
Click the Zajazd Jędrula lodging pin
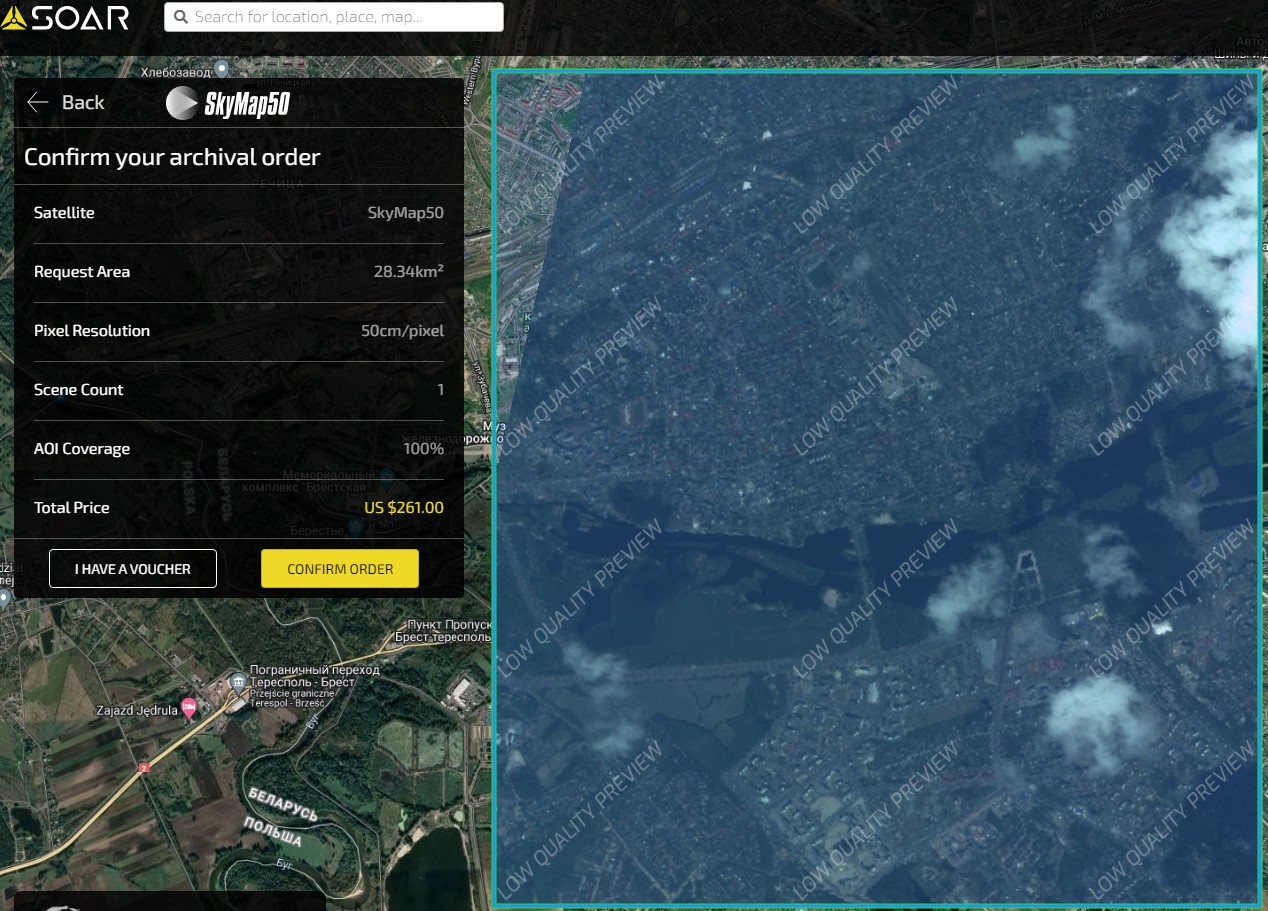tap(188, 709)
